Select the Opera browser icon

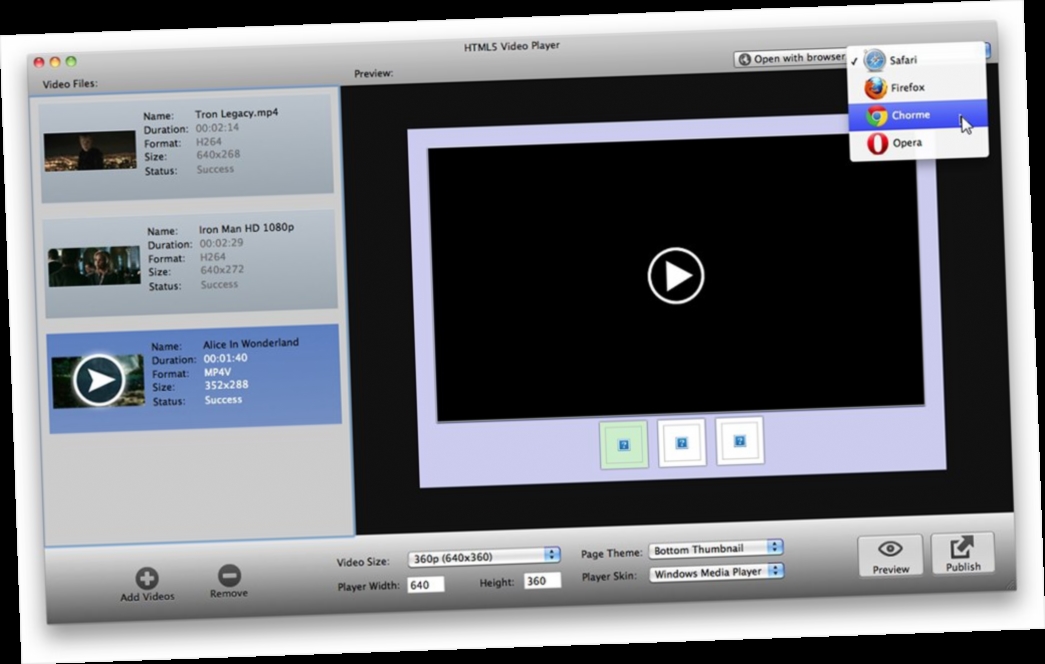click(873, 142)
